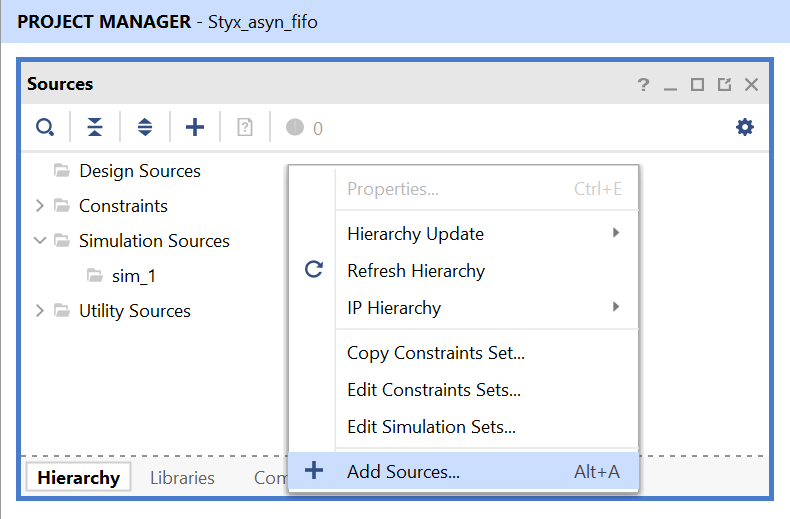This screenshot has width=790, height=519.
Task: Open IP Hierarchy submenu
Action: [x=394, y=308]
